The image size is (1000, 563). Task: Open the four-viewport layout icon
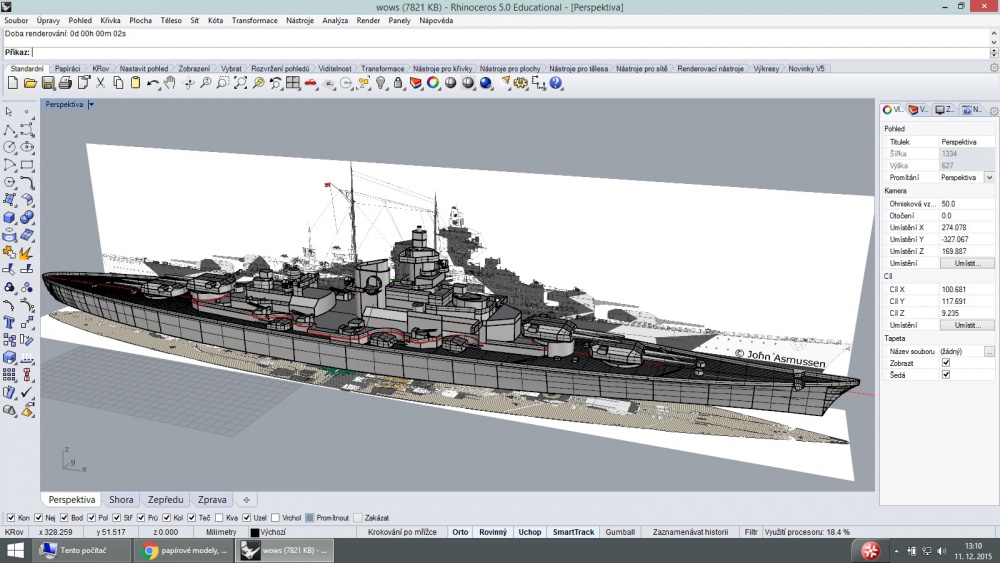[293, 83]
